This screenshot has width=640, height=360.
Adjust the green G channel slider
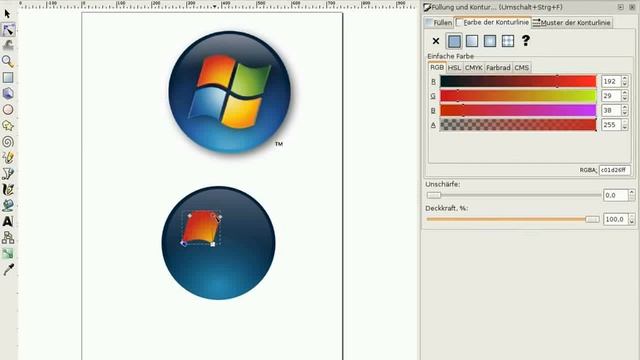tap(518, 96)
